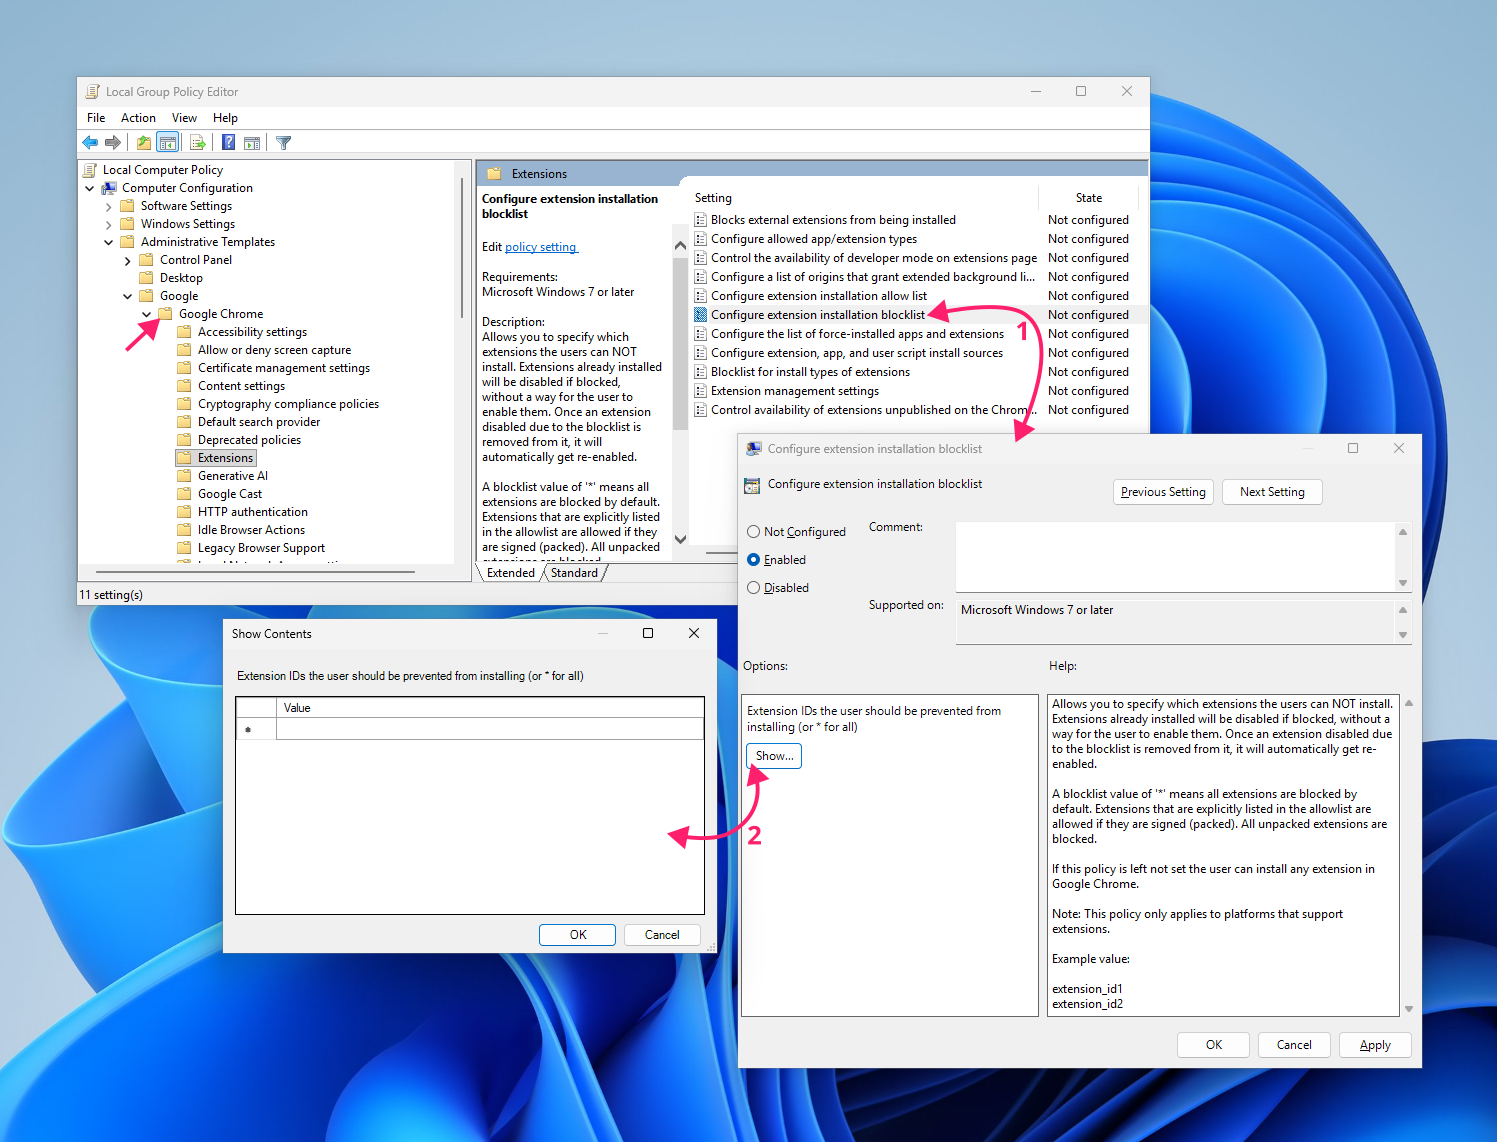Open the Help menu
Image resolution: width=1497 pixels, height=1142 pixels.
pos(225,118)
